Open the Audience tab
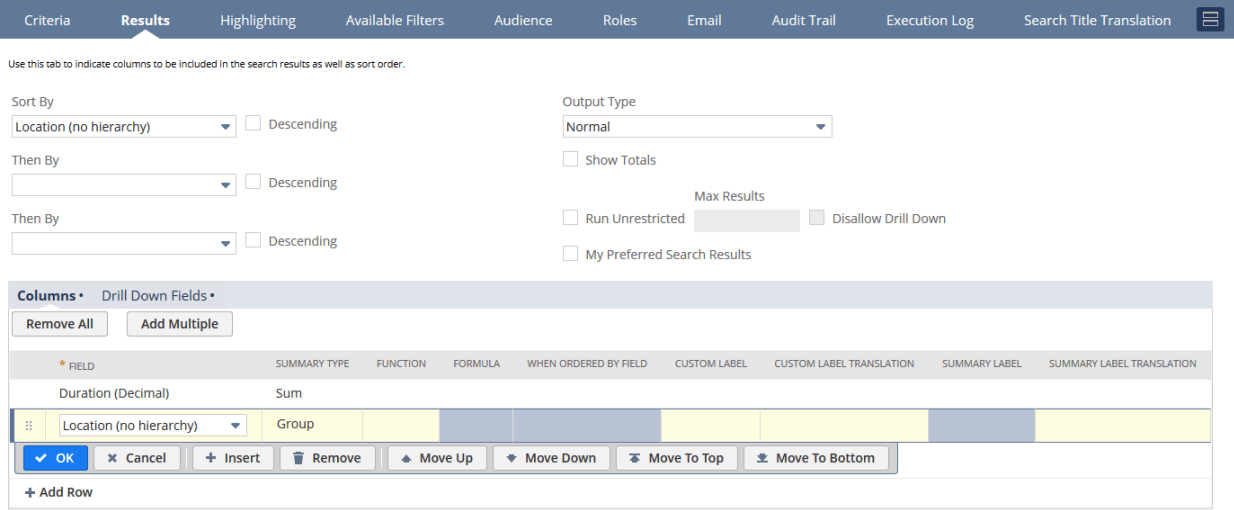The image size is (1234, 510). (523, 20)
